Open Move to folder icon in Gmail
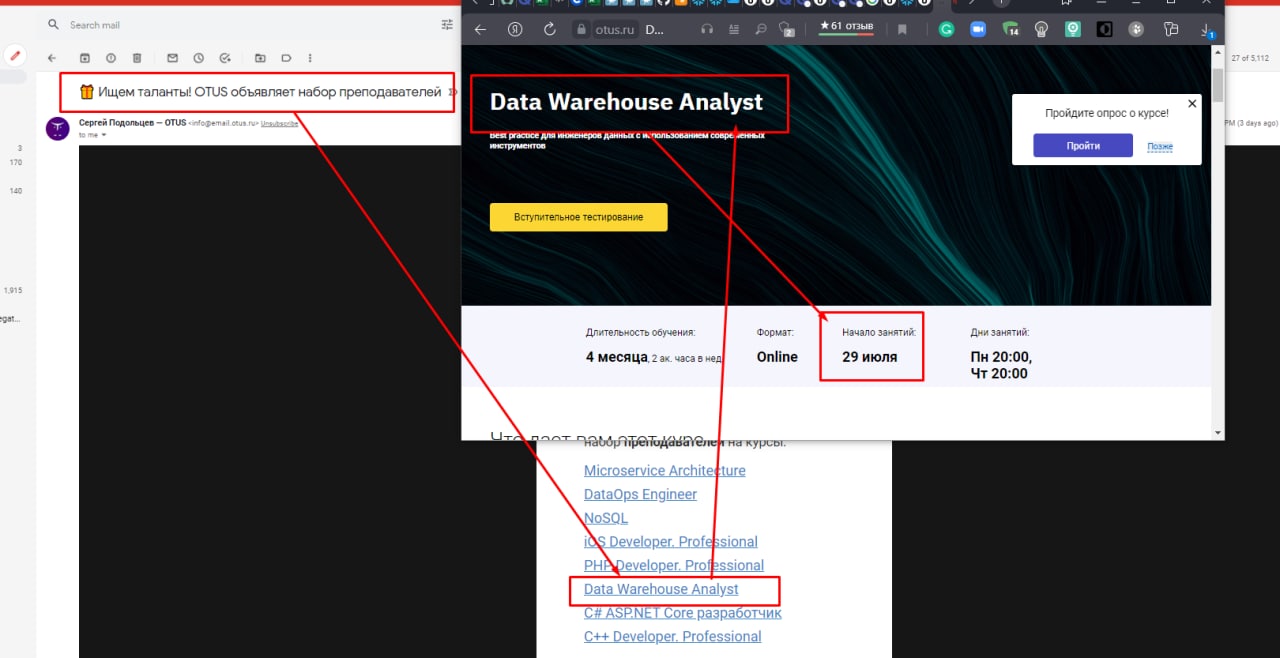 click(260, 58)
